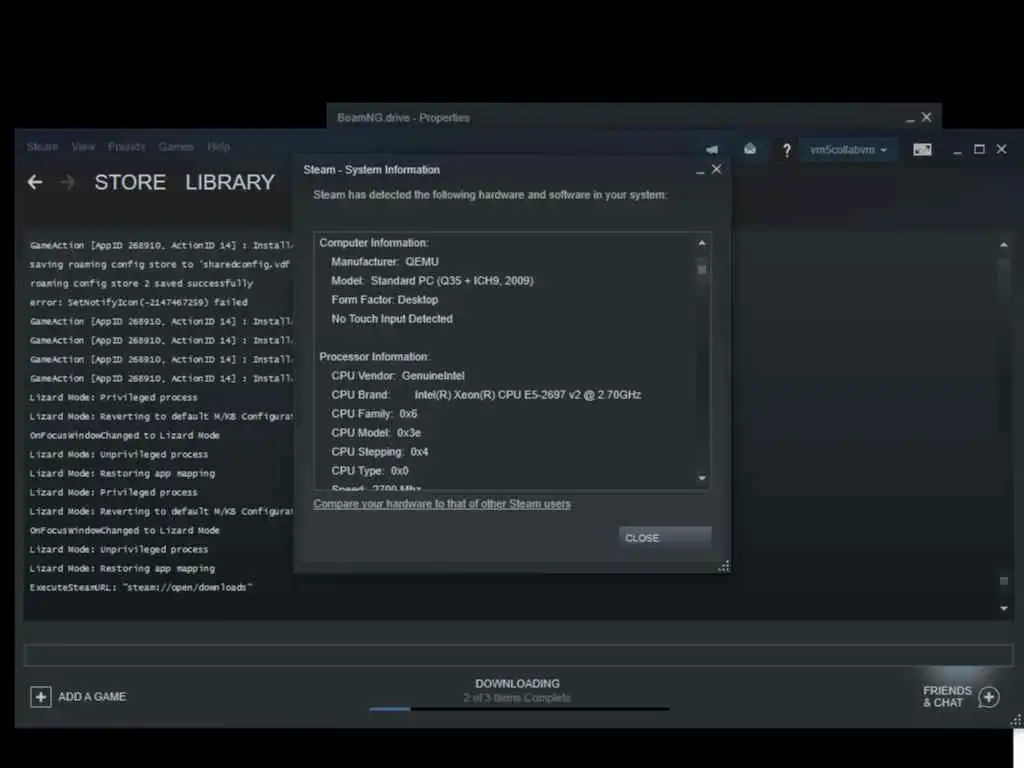Click the console scroll up arrow
The width and height of the screenshot is (1024, 768).
[1004, 245]
